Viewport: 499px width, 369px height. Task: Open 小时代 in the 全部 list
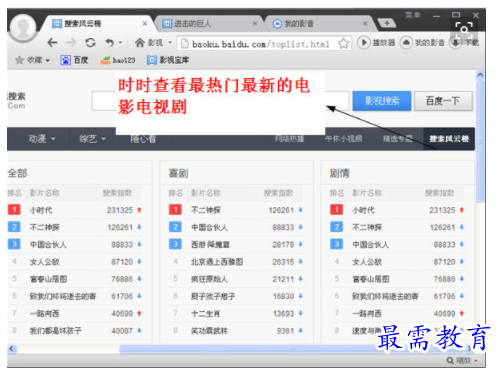coord(41,210)
